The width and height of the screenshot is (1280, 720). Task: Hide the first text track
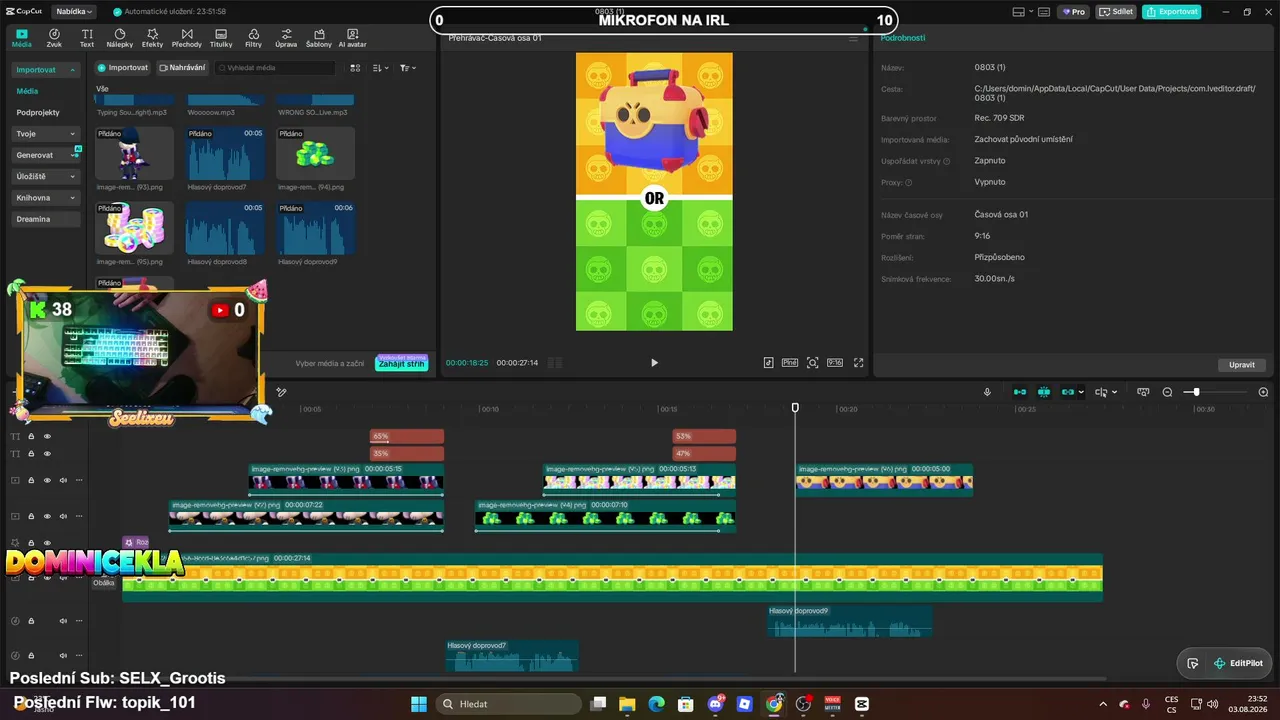pyautogui.click(x=47, y=436)
